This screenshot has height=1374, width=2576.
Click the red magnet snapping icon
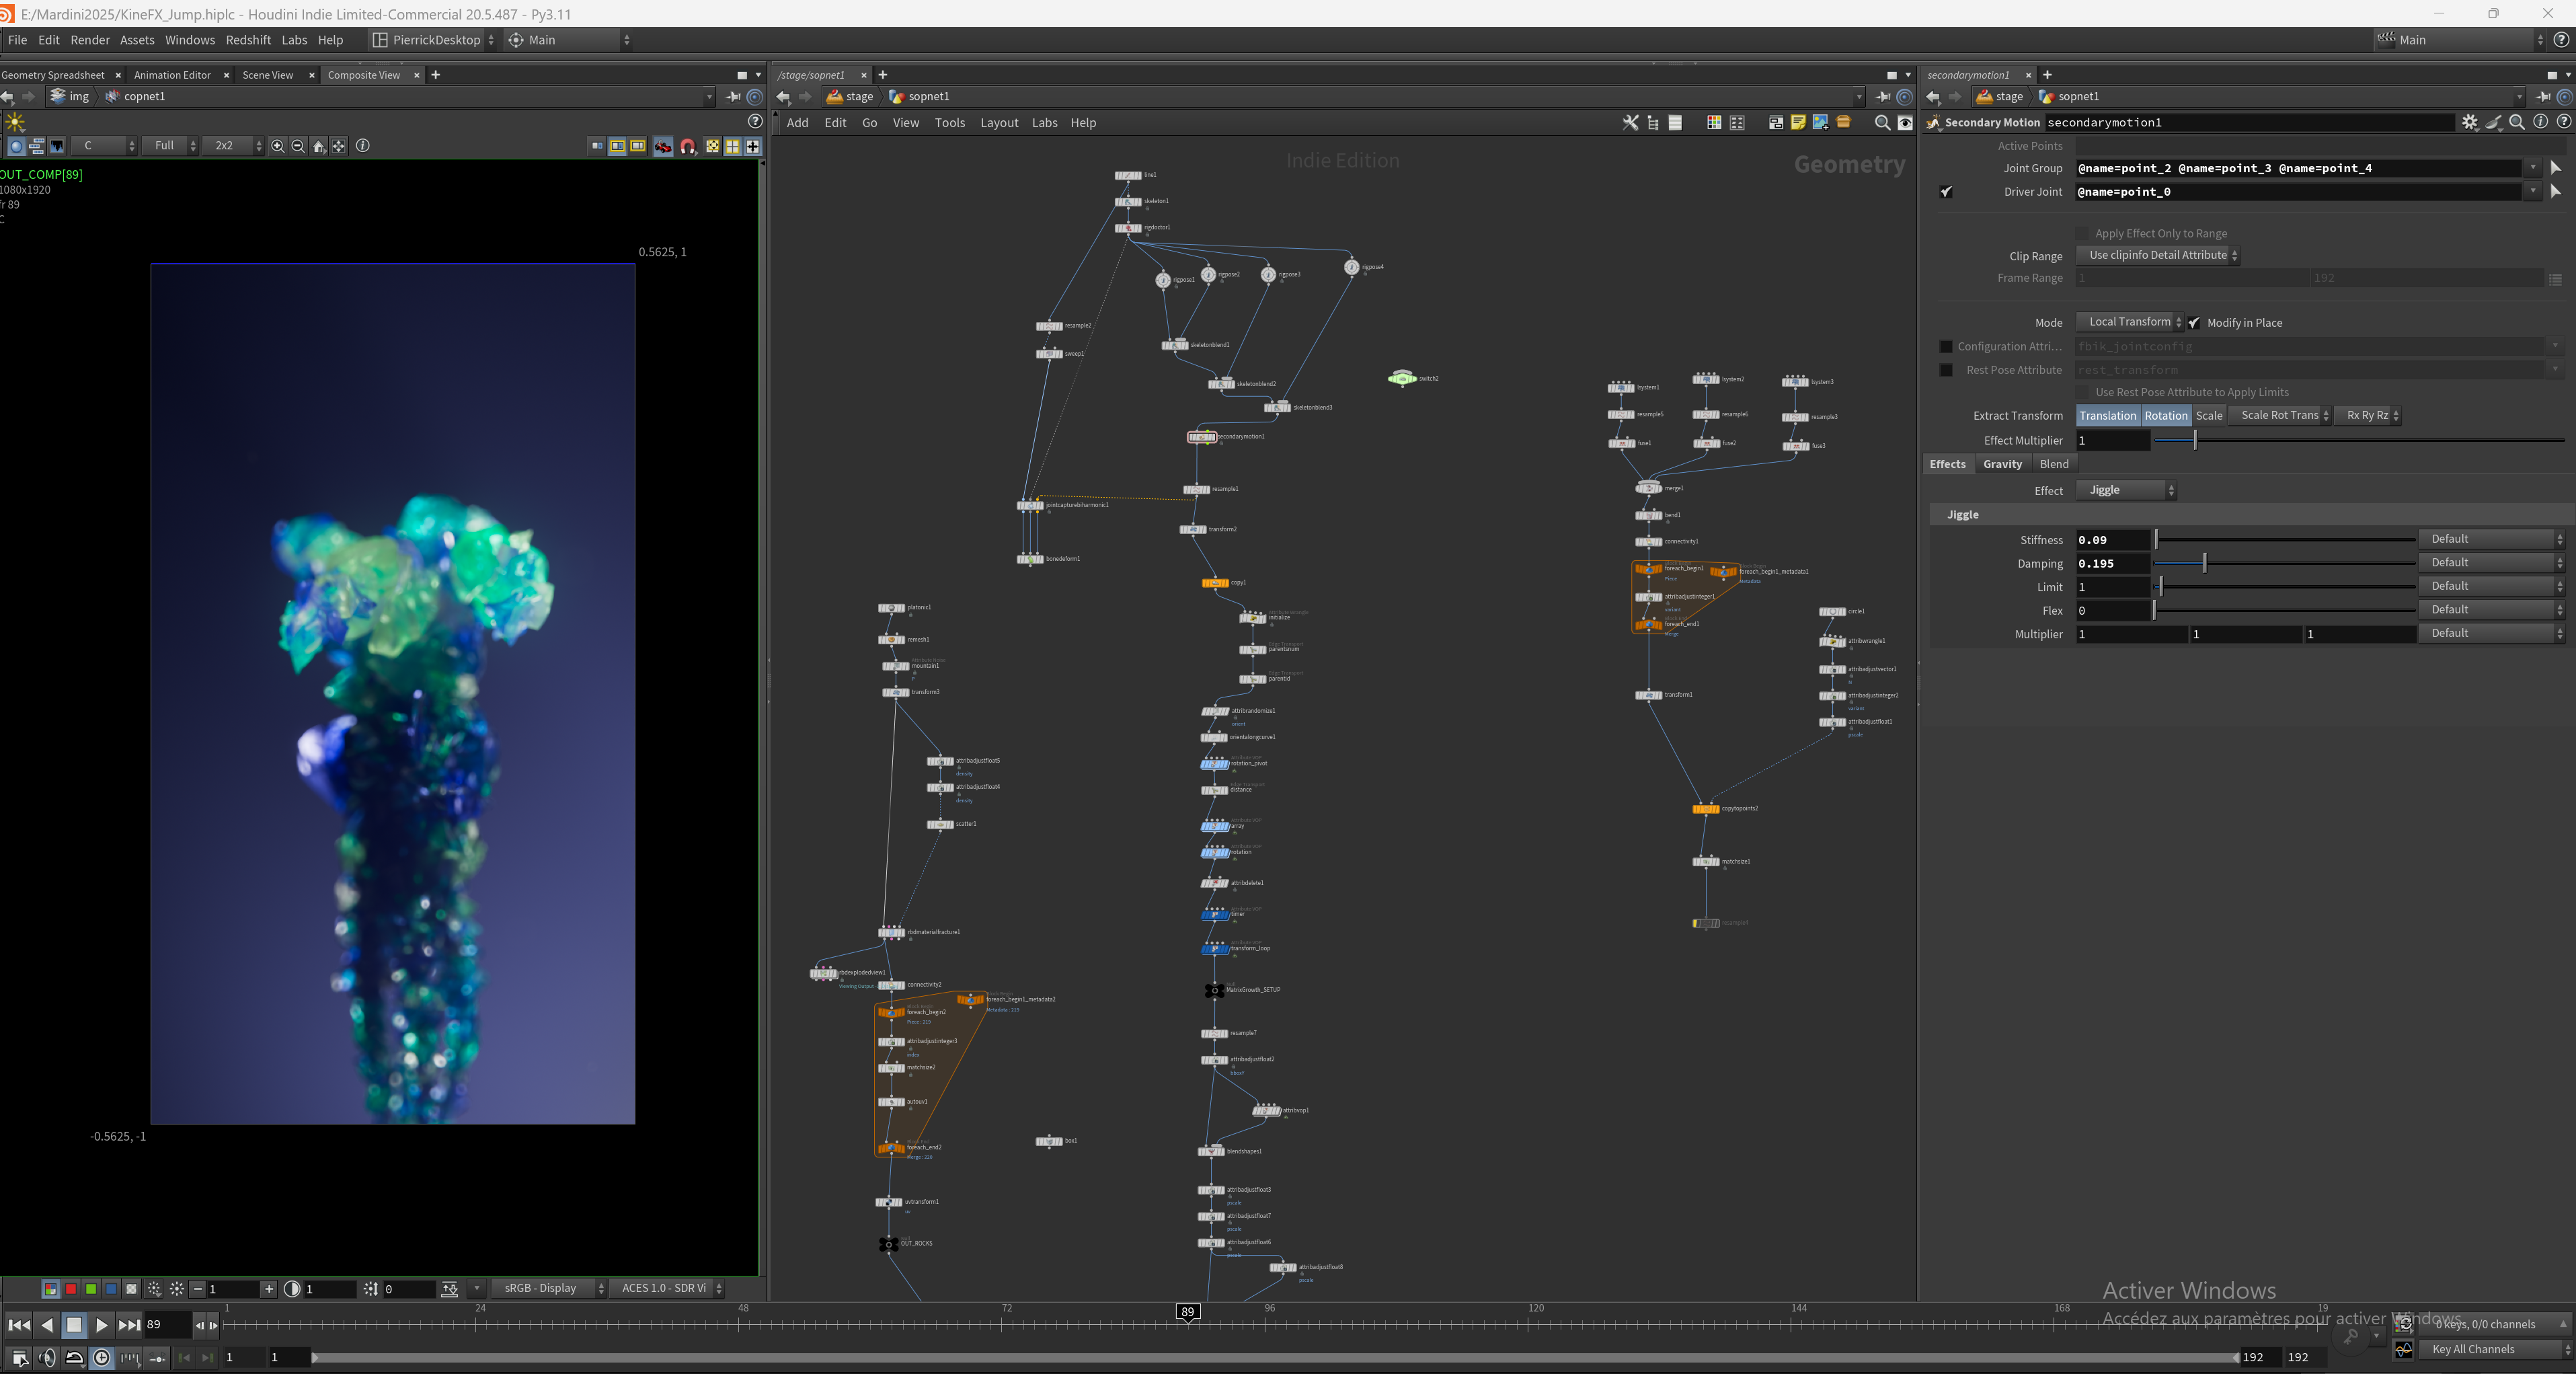688,147
